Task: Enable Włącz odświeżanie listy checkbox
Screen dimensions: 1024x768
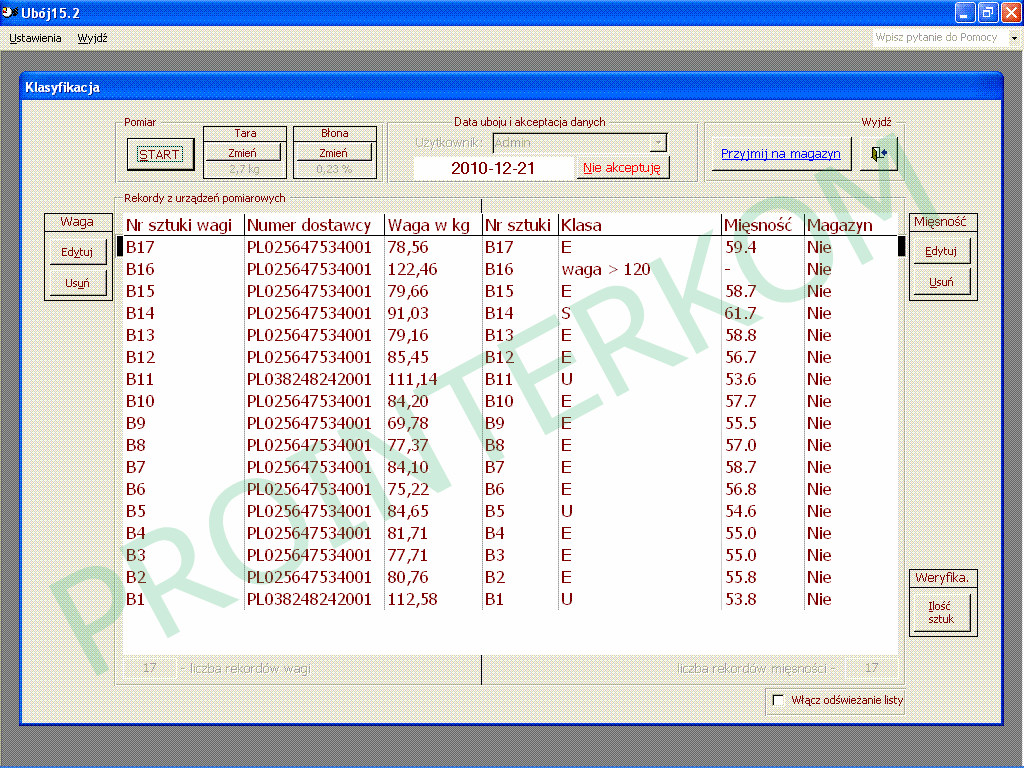Action: 779,700
